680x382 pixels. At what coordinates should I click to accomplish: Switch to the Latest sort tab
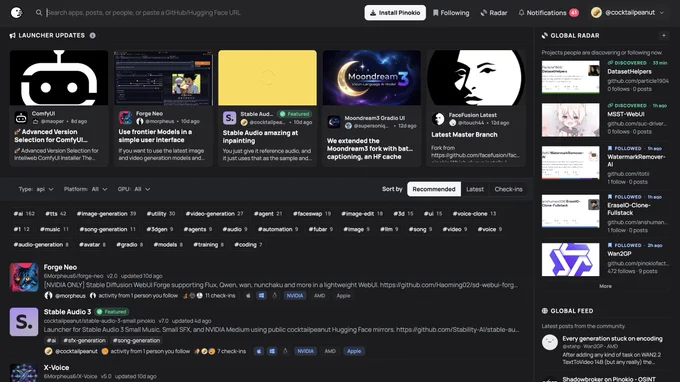[475, 189]
